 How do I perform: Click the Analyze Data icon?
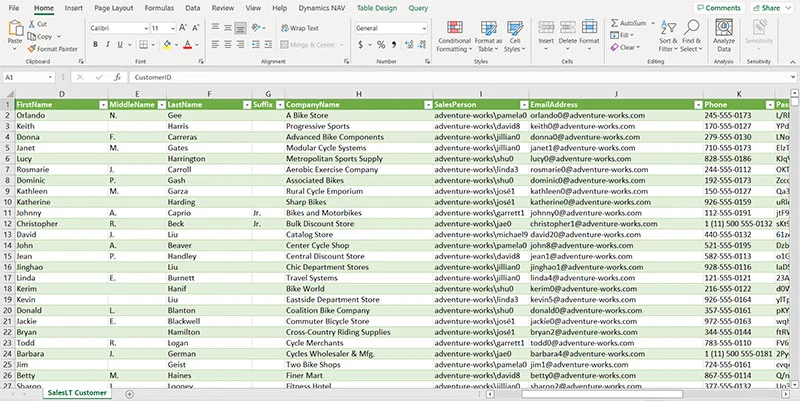[724, 28]
